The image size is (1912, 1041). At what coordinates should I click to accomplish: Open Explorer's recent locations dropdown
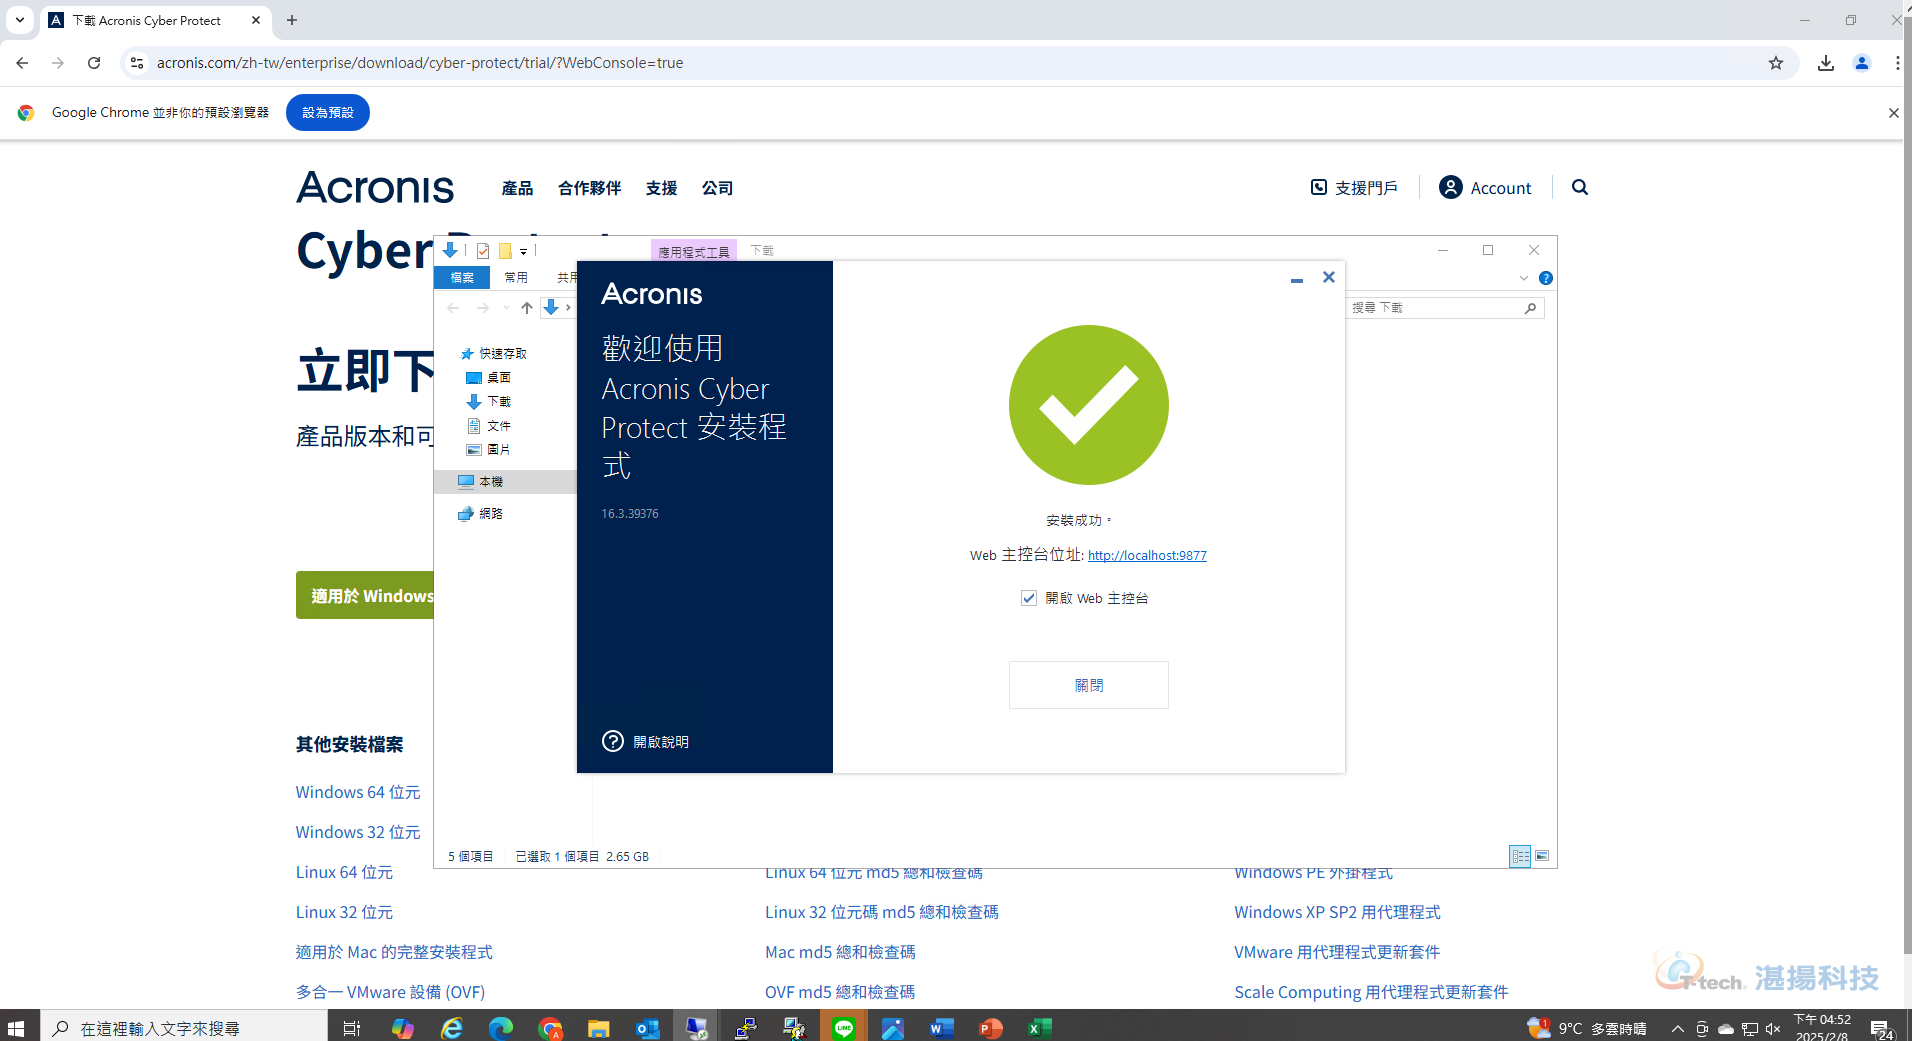click(506, 308)
